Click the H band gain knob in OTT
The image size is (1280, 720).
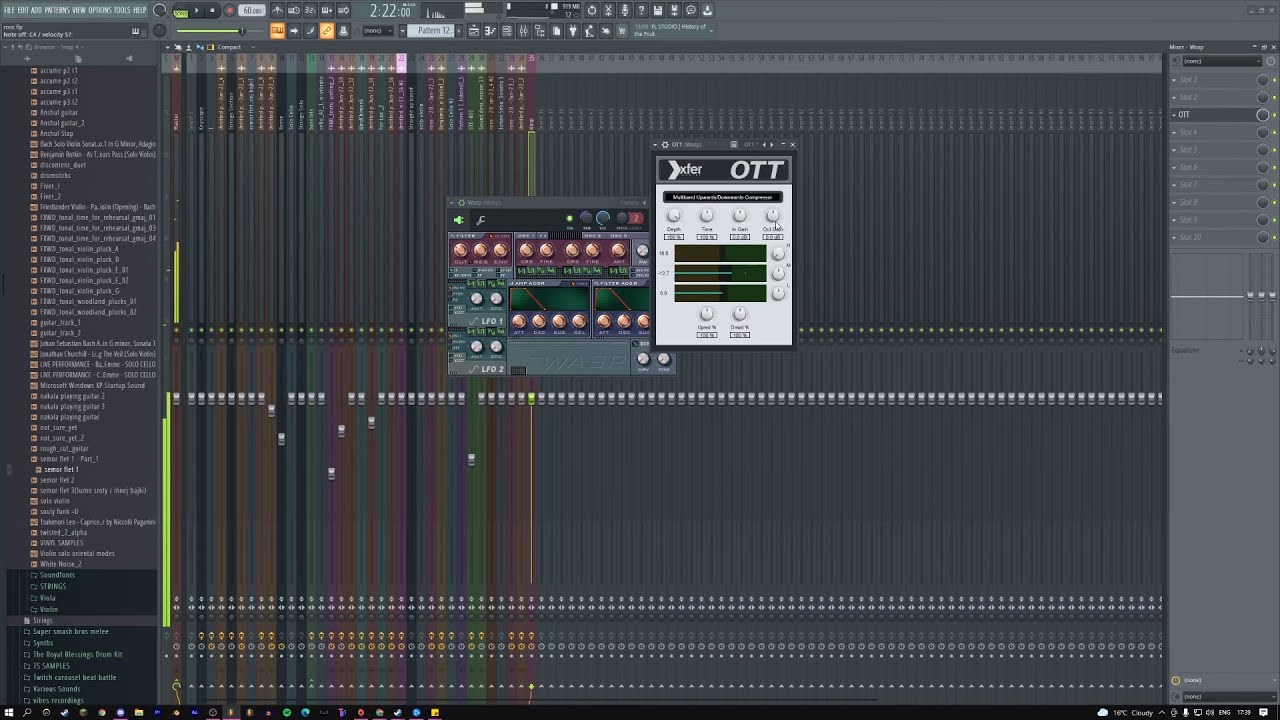tap(778, 254)
